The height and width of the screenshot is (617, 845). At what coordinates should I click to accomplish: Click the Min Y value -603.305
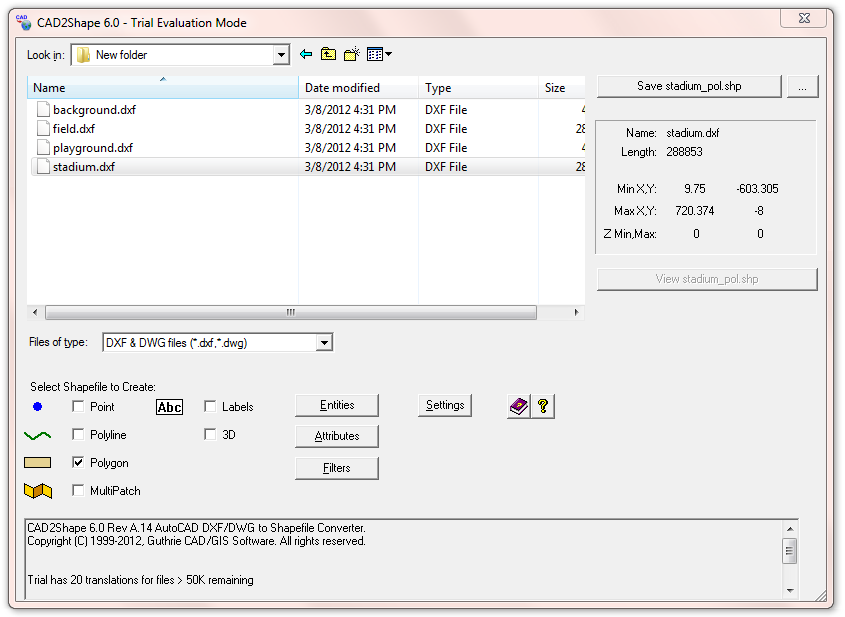[757, 189]
